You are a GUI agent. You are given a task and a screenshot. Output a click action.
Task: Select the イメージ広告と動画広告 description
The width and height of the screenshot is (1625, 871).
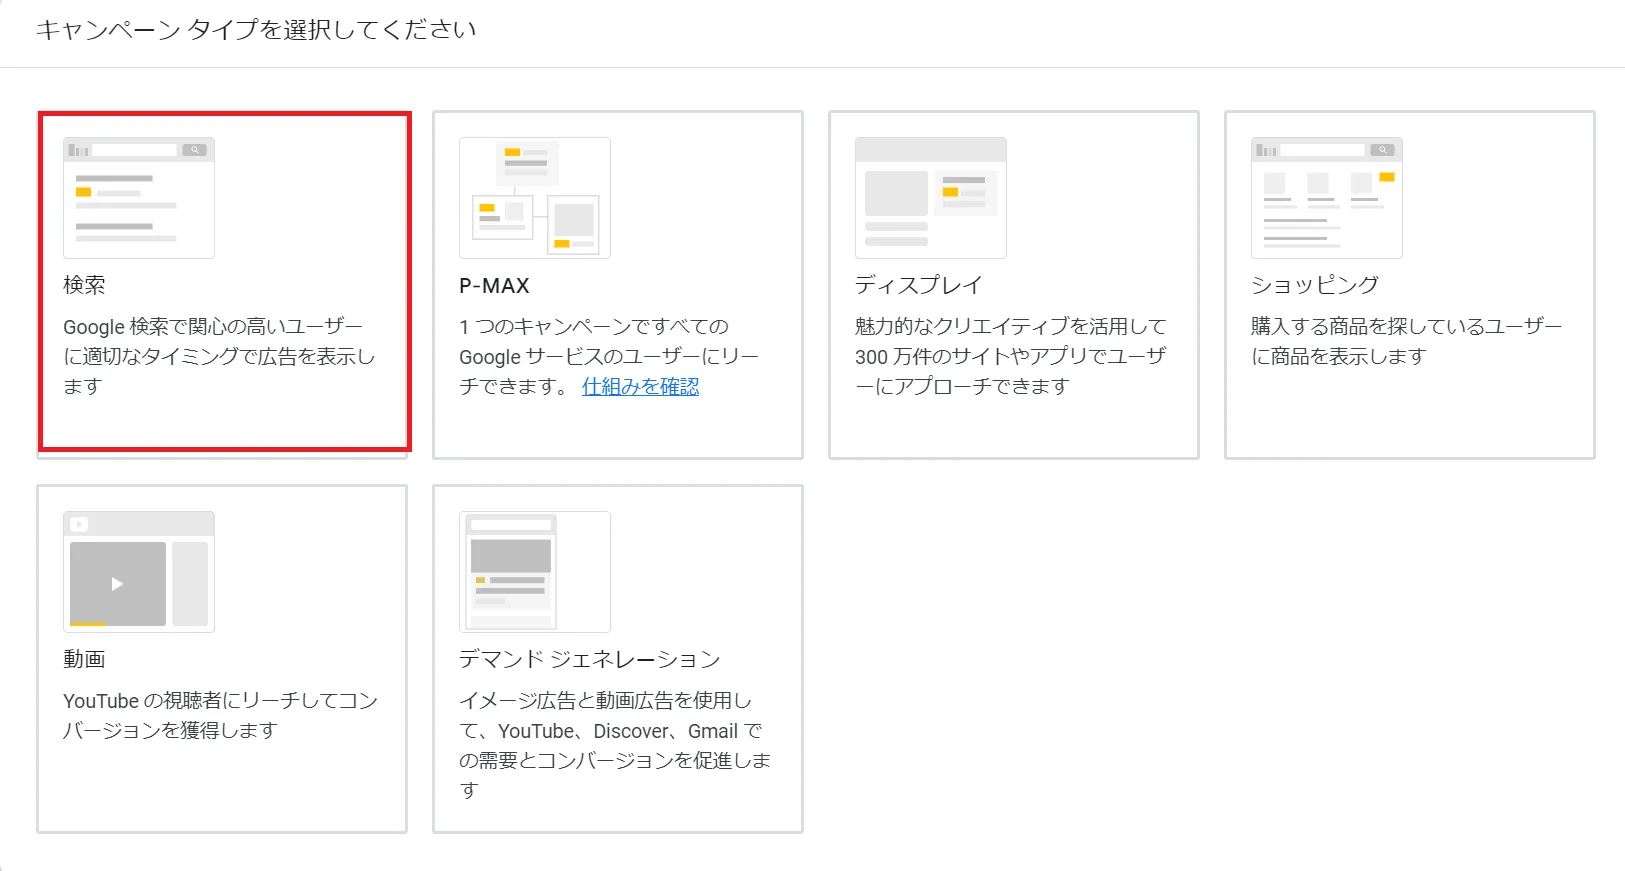coord(615,745)
